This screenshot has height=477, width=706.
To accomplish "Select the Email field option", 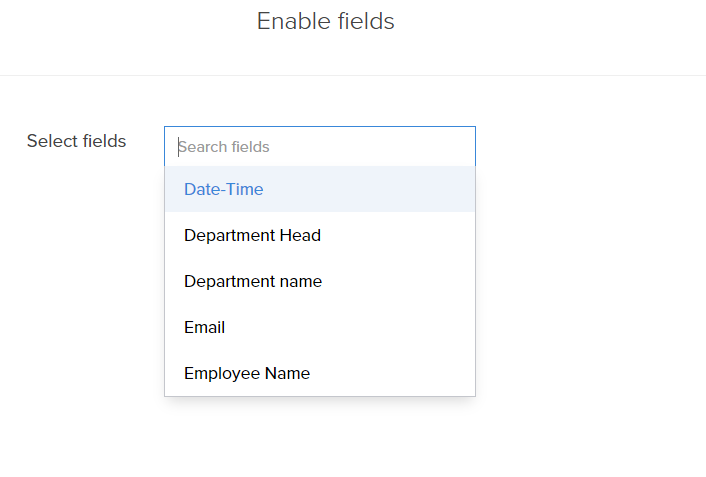I will click(x=205, y=328).
